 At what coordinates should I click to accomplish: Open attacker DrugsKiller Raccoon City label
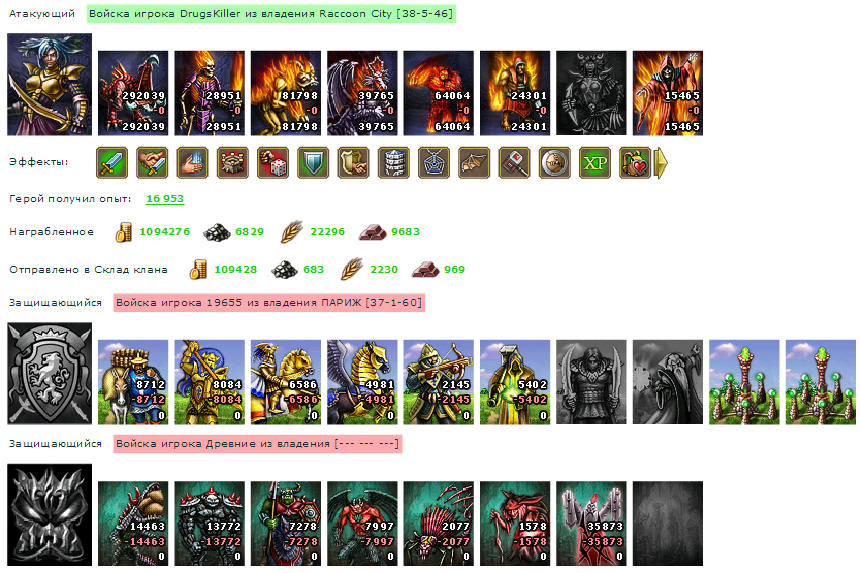[x=271, y=14]
